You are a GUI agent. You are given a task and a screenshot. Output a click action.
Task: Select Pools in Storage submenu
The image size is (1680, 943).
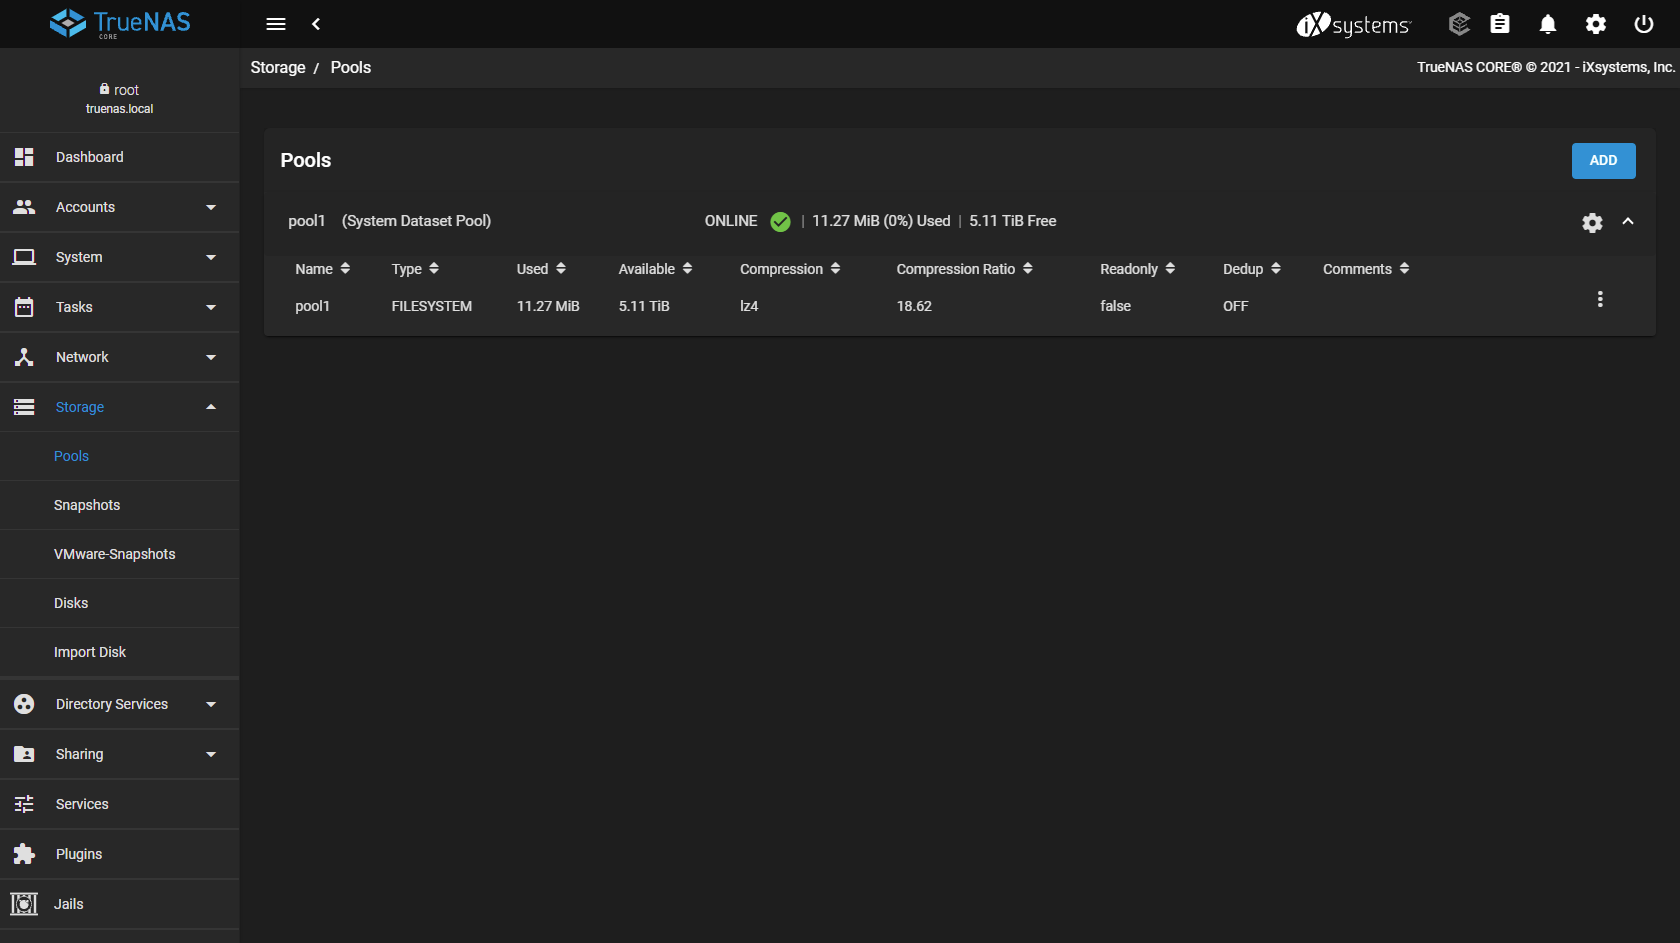120,456
